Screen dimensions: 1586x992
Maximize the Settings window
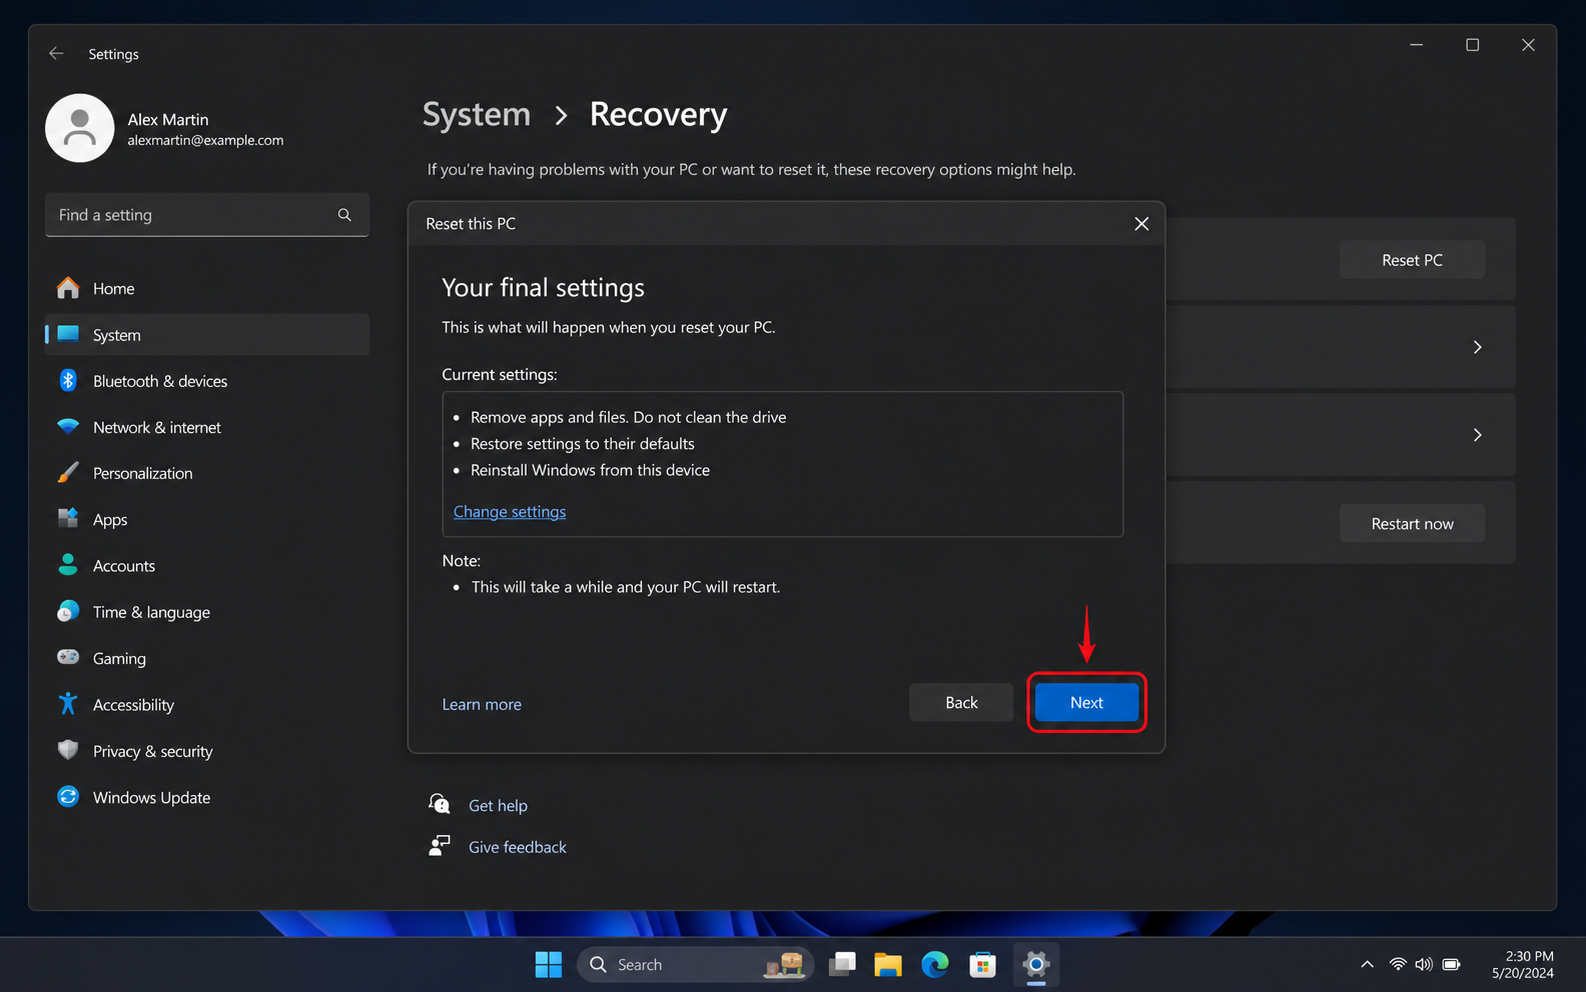[1472, 45]
